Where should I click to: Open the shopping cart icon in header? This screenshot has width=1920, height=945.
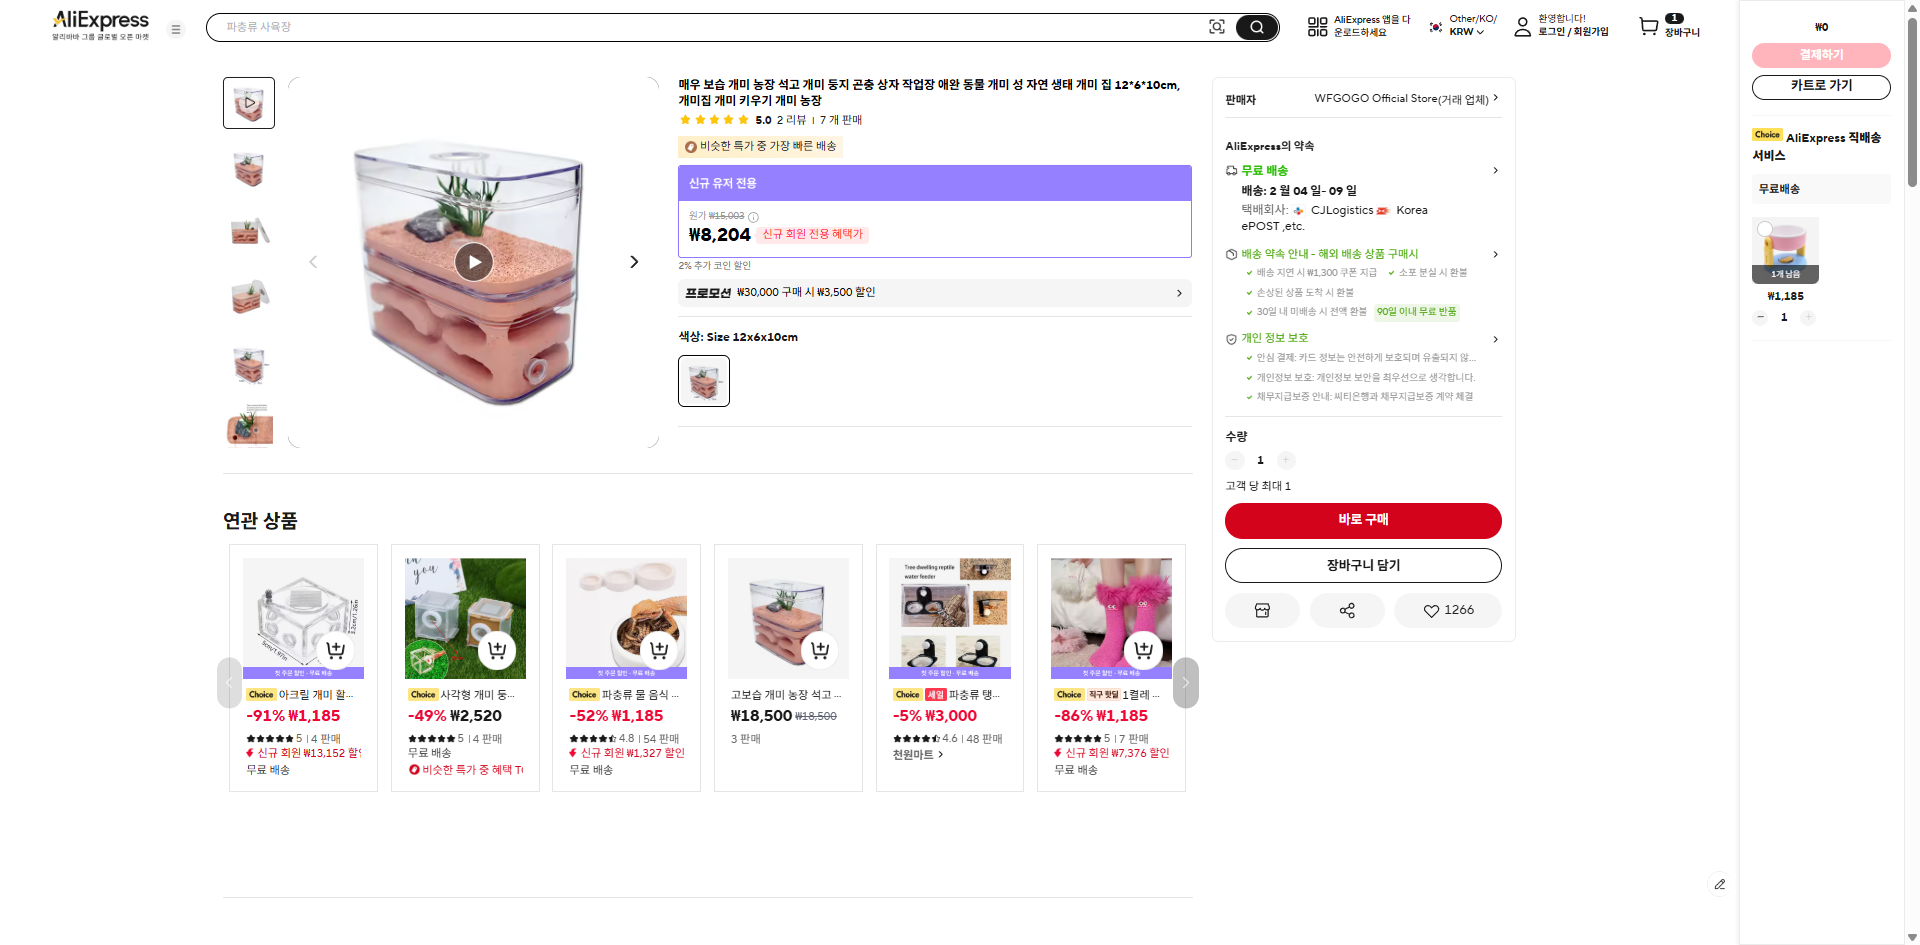click(x=1649, y=27)
